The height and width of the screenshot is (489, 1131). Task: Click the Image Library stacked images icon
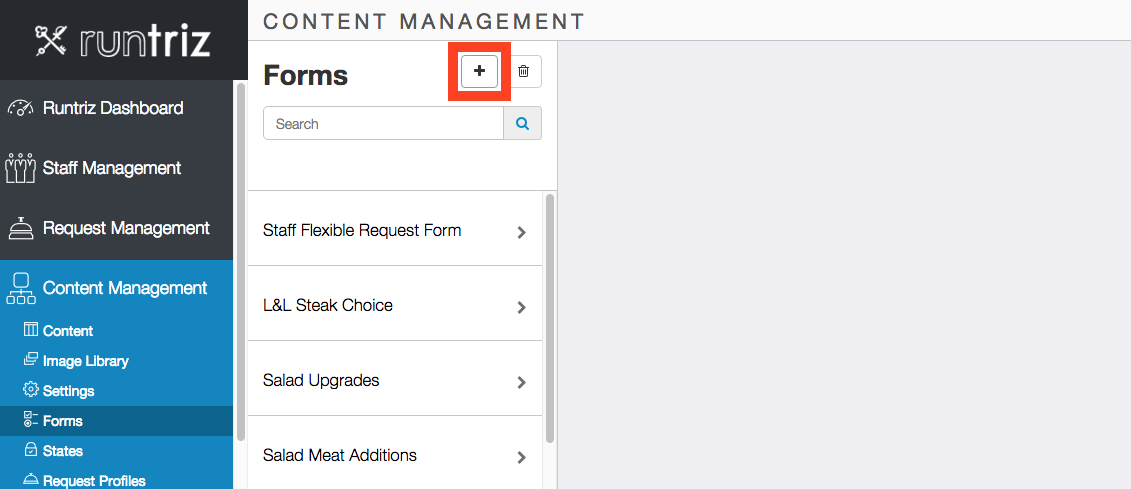[x=30, y=360]
